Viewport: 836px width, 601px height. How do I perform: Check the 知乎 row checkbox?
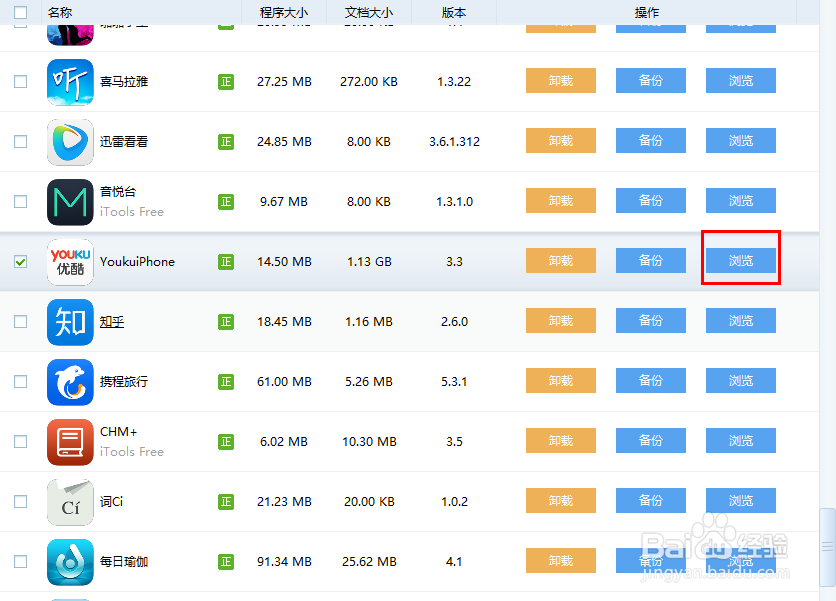[x=20, y=322]
